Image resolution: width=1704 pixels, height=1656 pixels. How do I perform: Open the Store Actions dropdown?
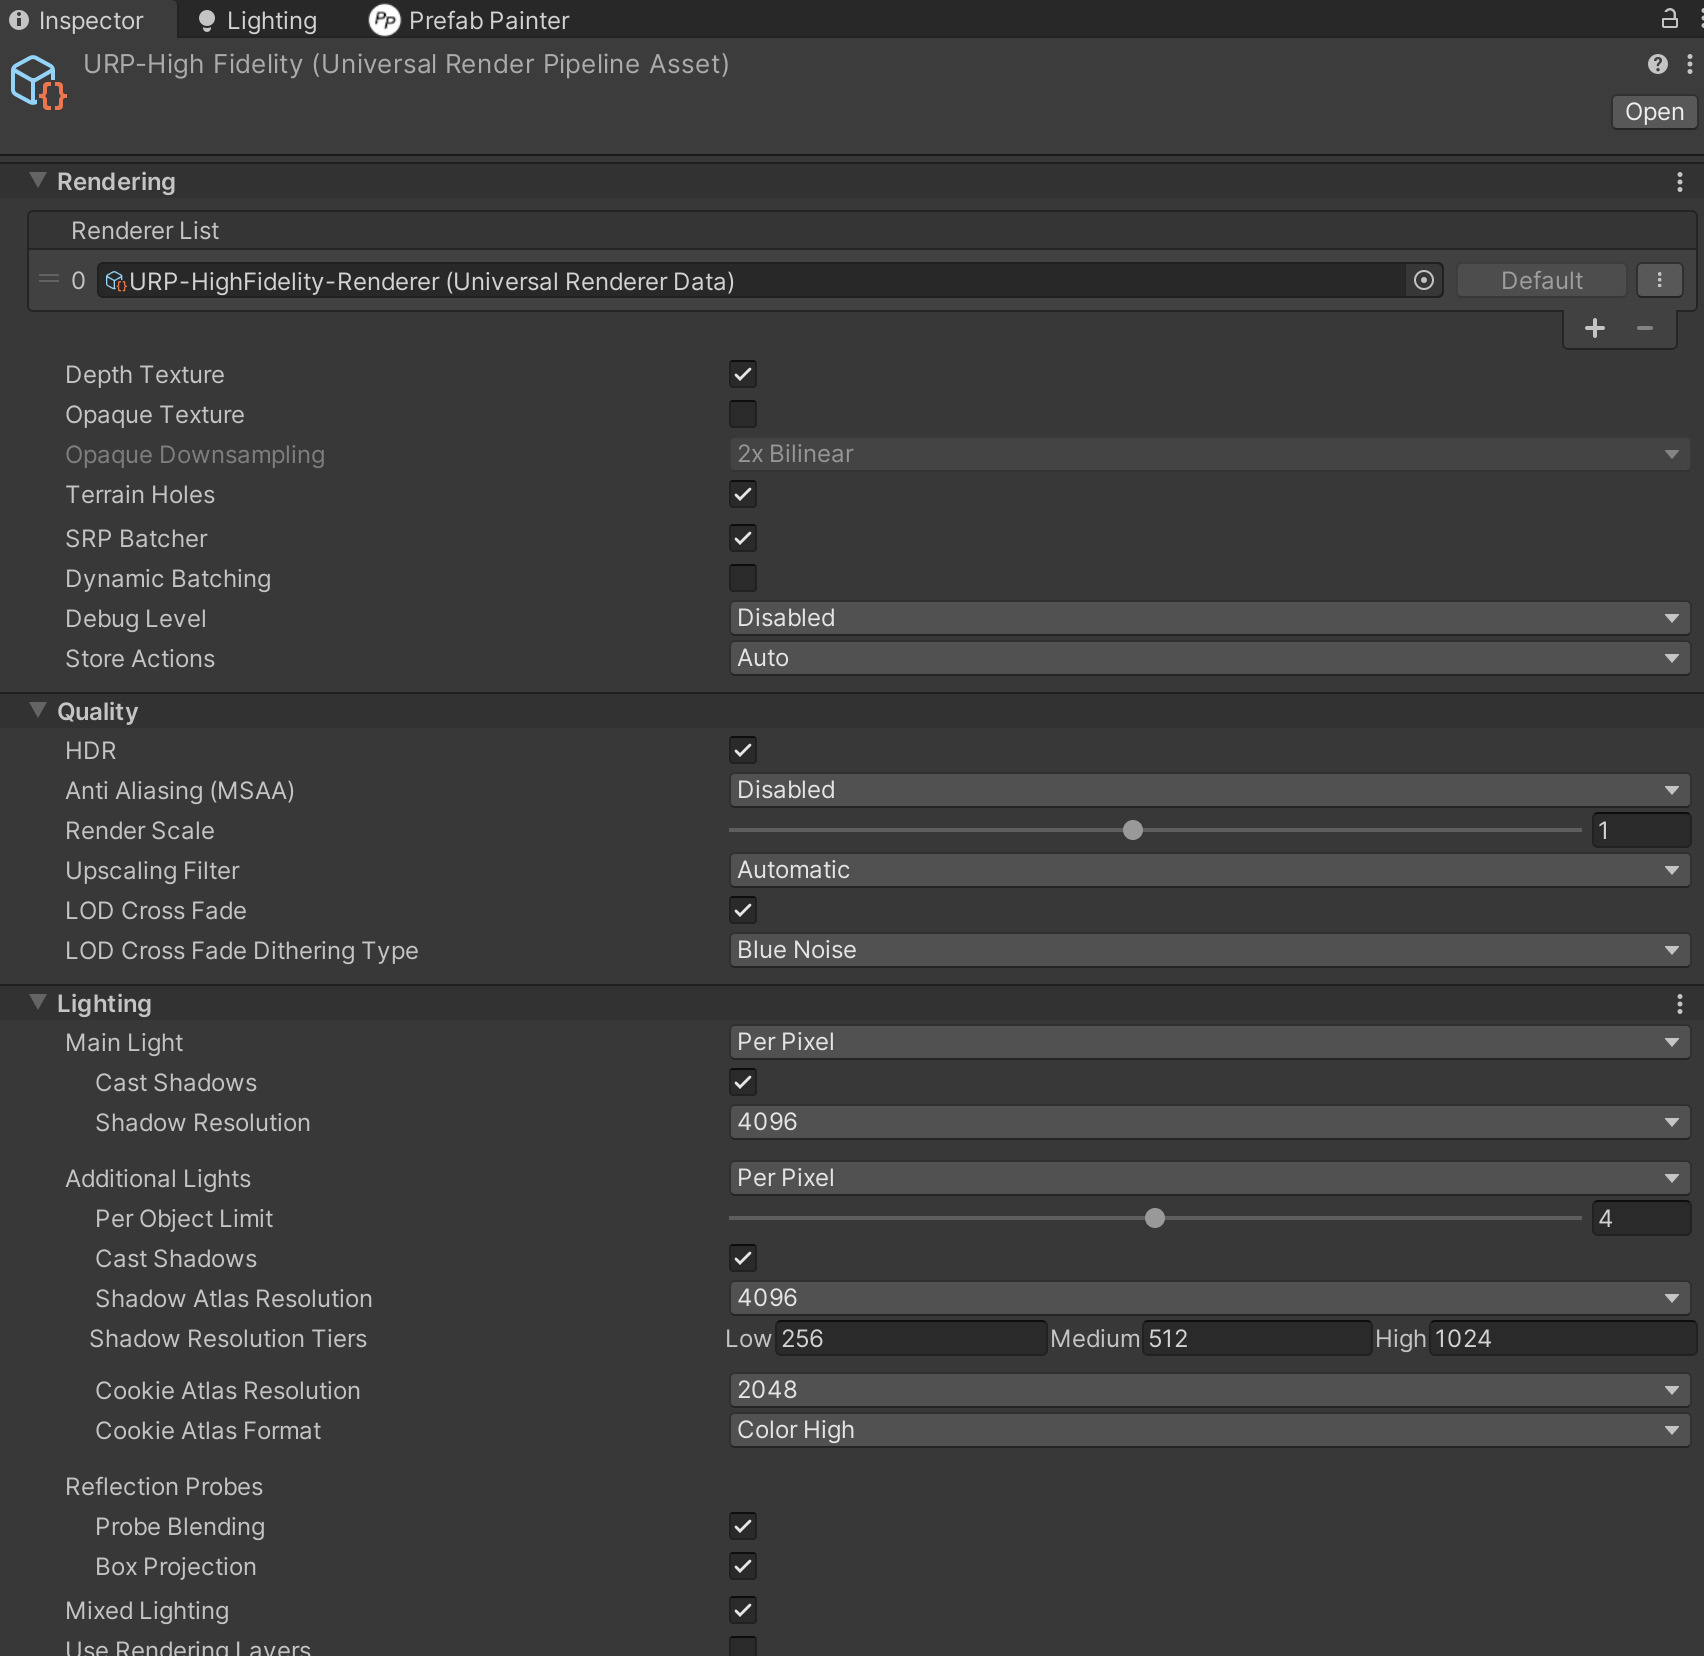coord(1210,658)
